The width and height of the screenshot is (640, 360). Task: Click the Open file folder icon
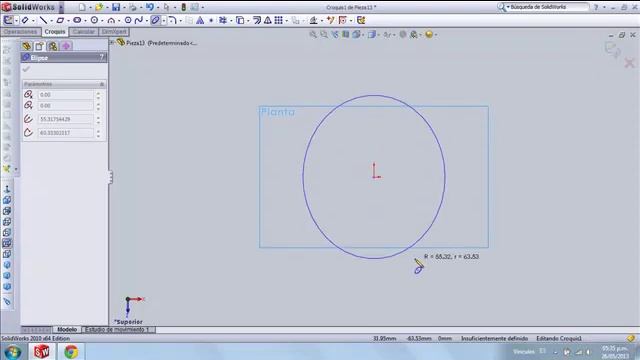(99, 7)
